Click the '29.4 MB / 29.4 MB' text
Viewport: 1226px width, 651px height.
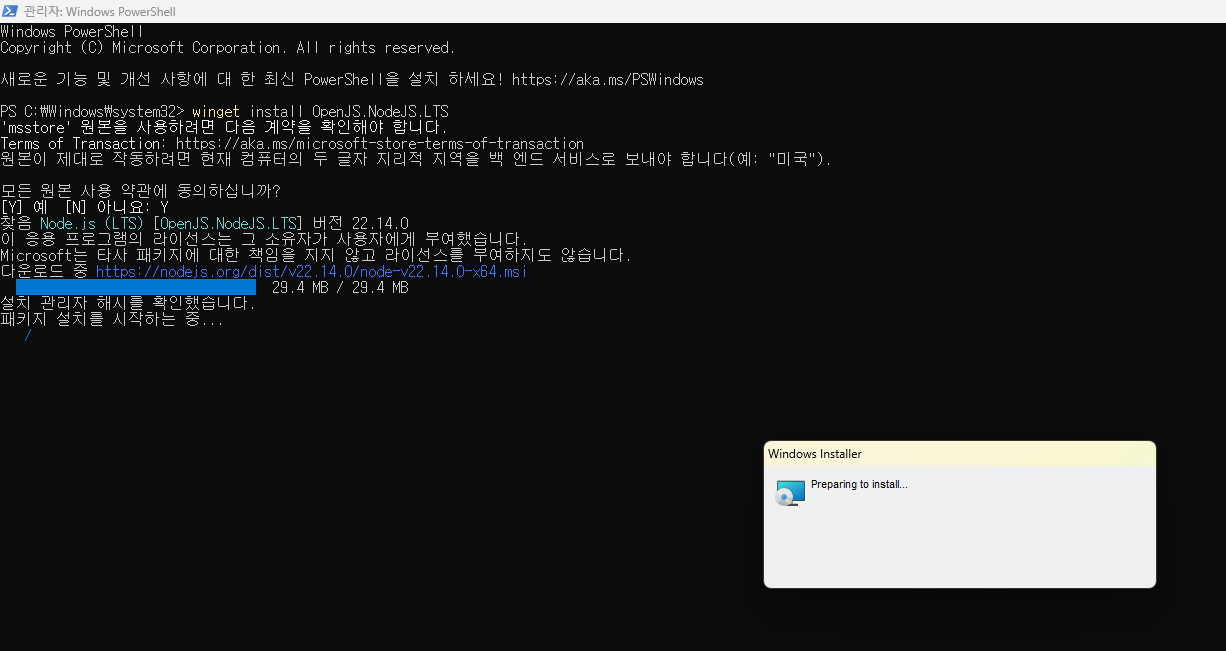[x=340, y=287]
